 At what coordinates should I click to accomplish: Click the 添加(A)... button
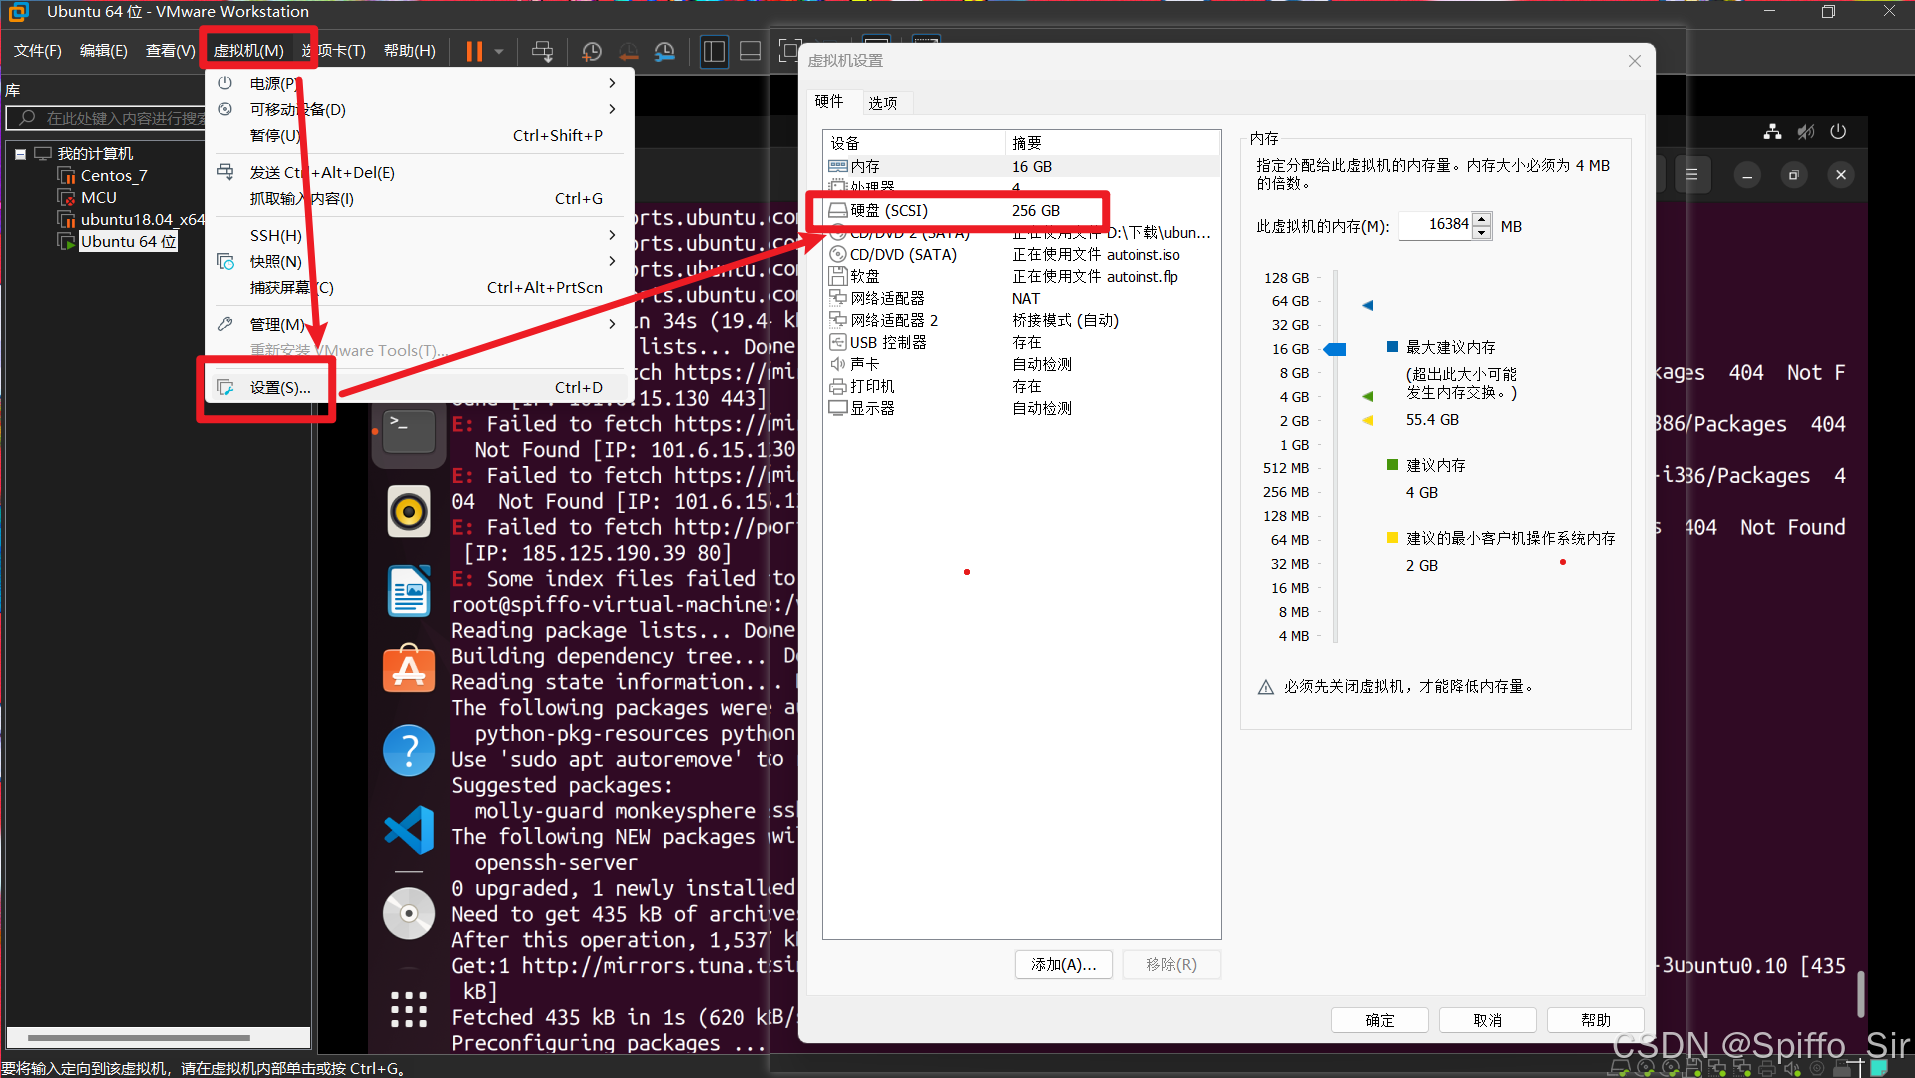(x=1064, y=964)
